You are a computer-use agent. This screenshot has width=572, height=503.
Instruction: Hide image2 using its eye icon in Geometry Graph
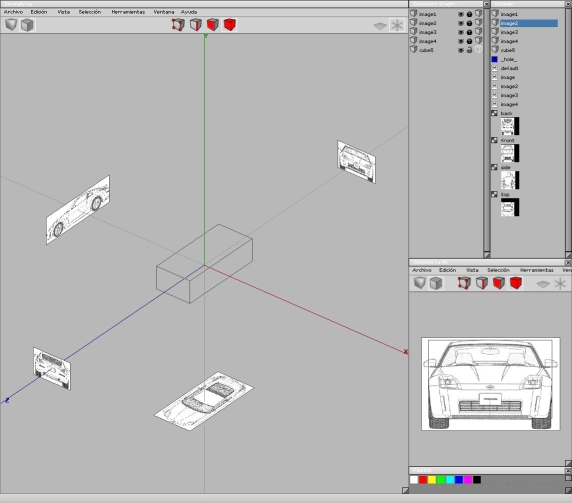461,23
